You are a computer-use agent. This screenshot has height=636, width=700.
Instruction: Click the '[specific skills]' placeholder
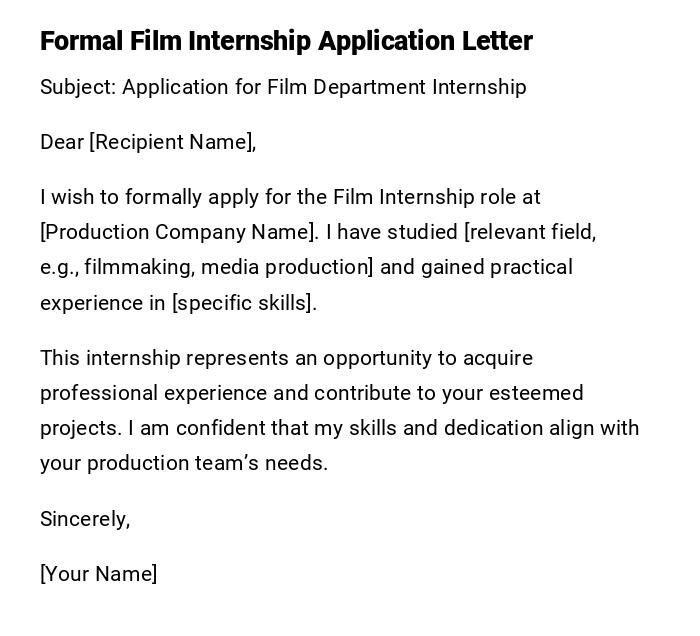tap(244, 303)
